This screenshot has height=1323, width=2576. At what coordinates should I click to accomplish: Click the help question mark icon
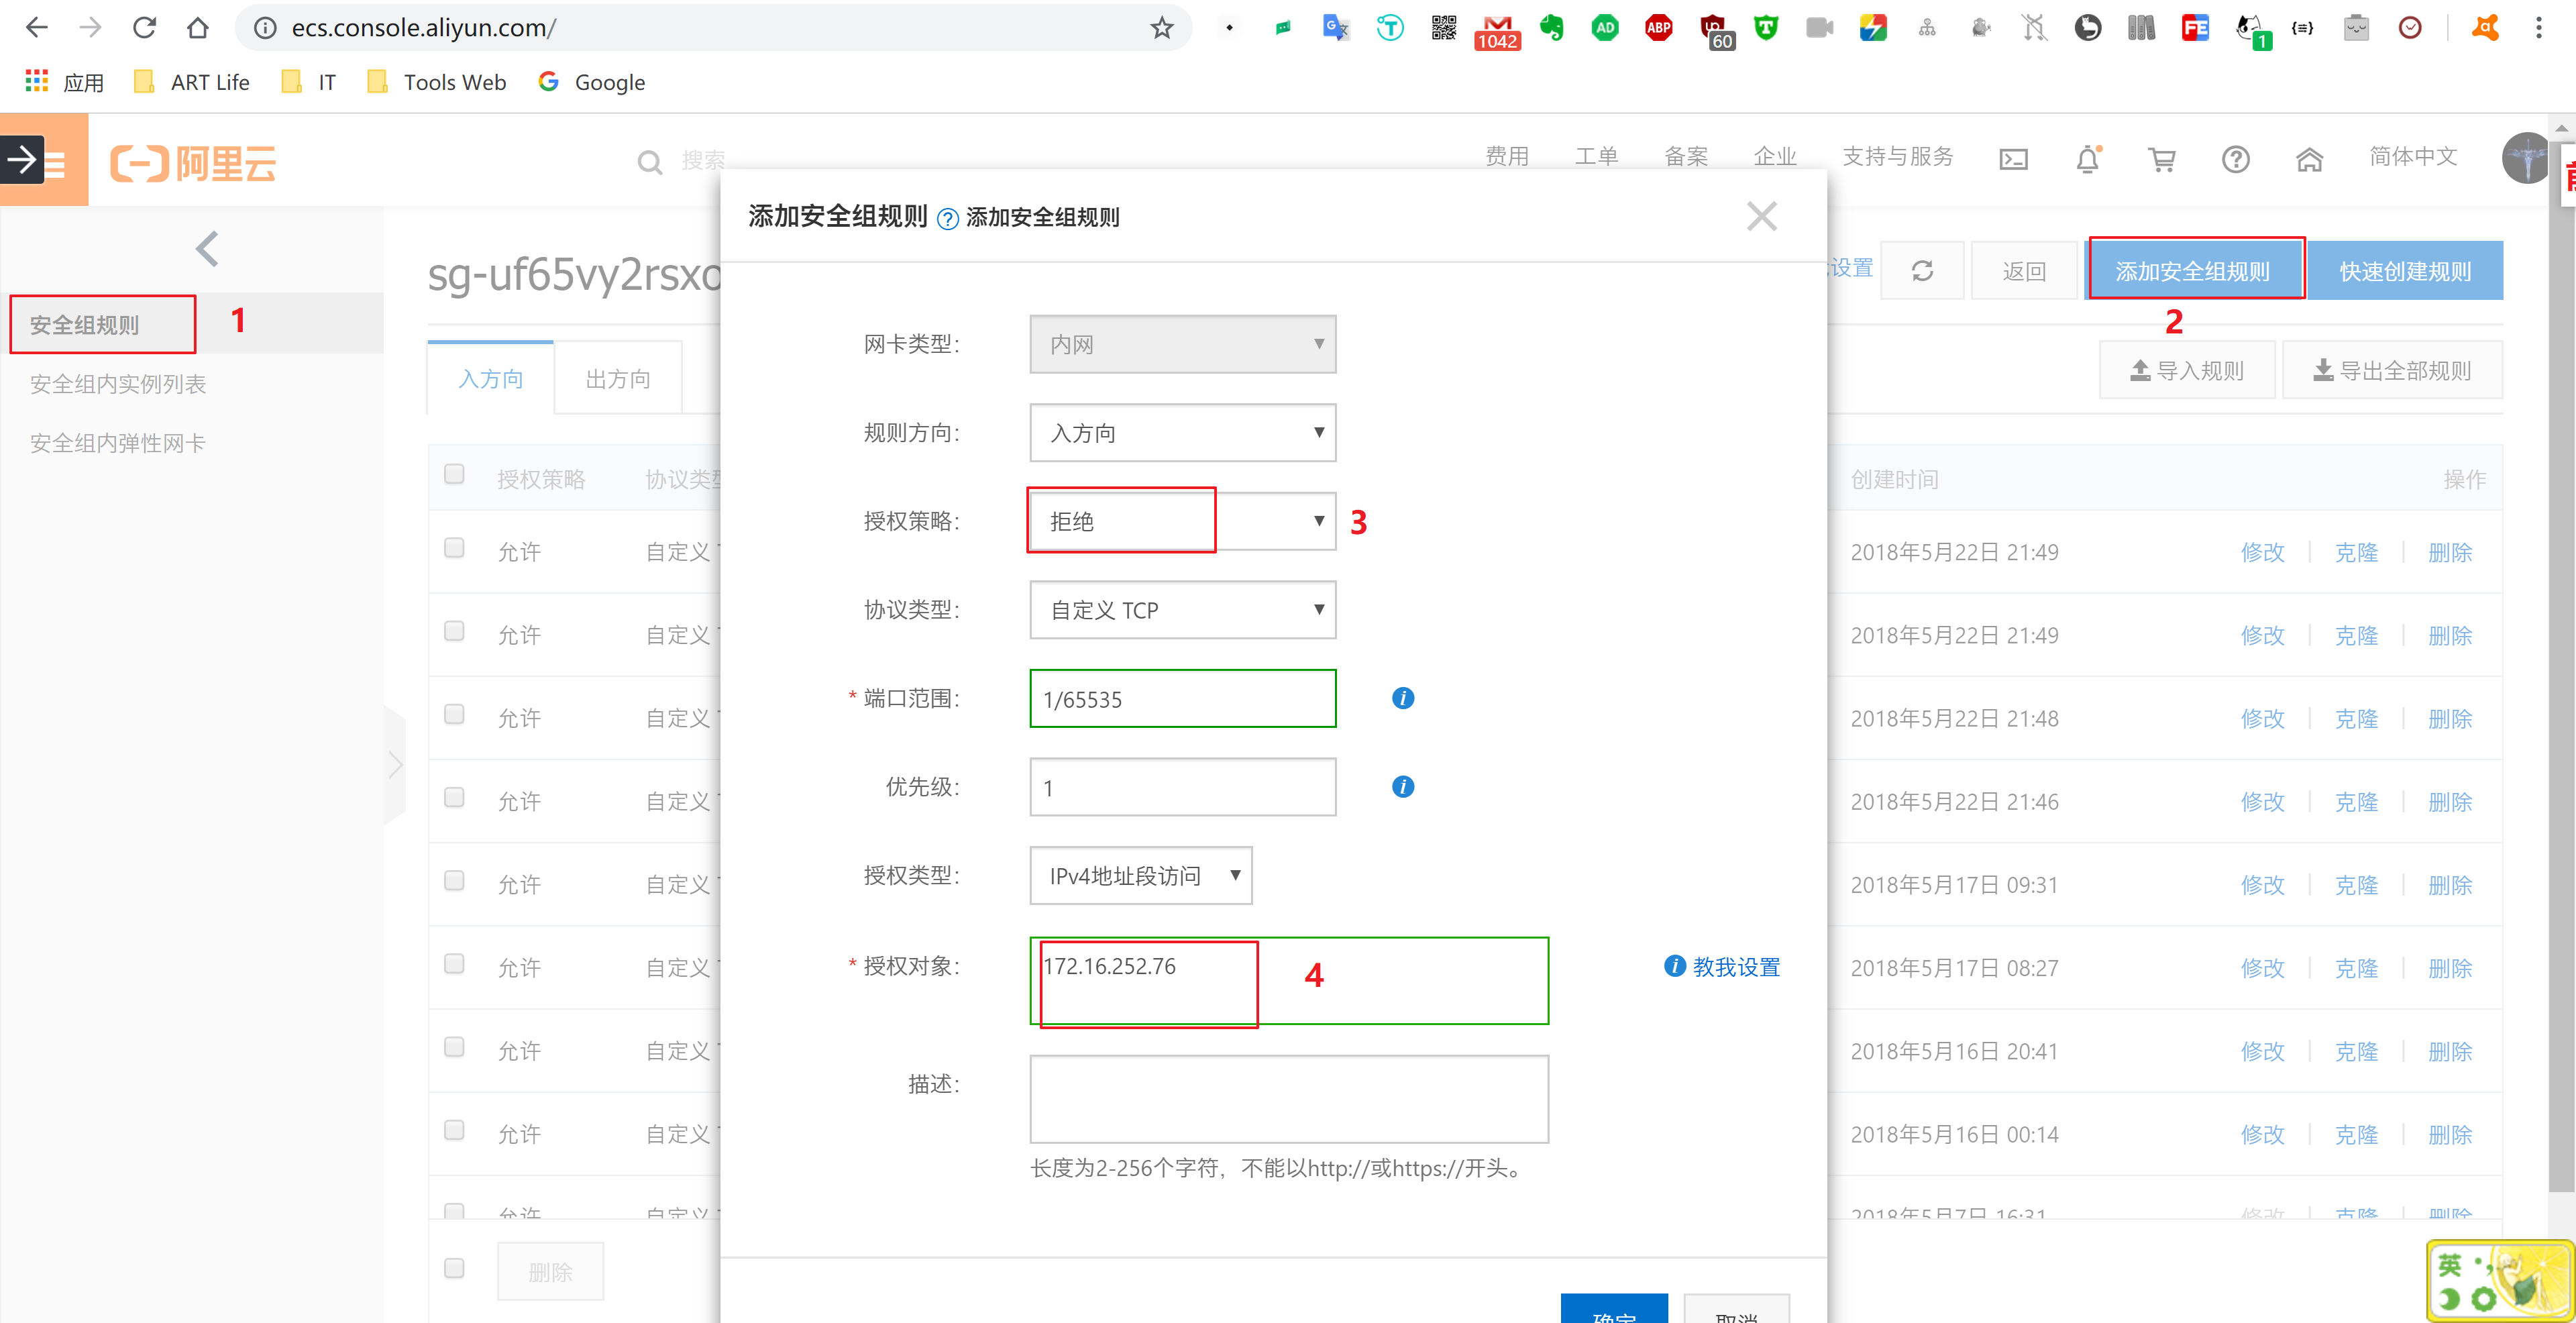(2235, 159)
